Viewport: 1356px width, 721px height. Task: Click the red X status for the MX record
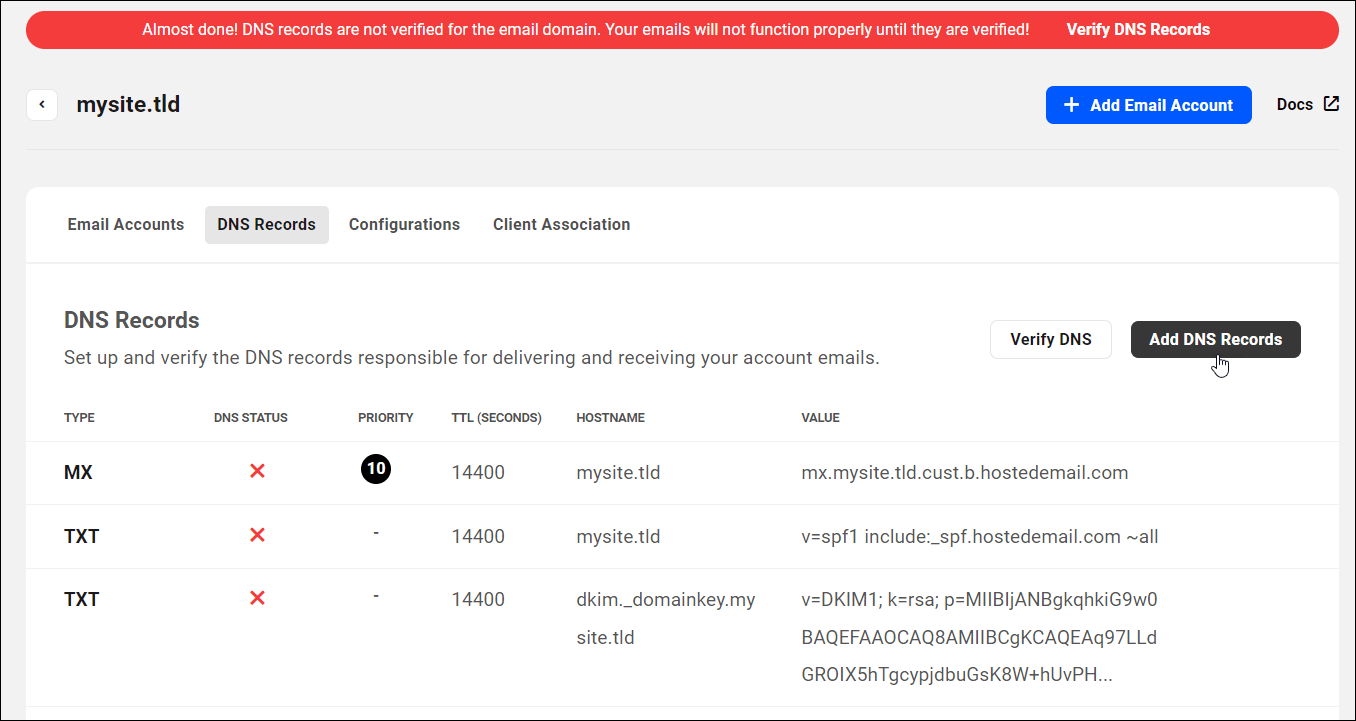257,470
